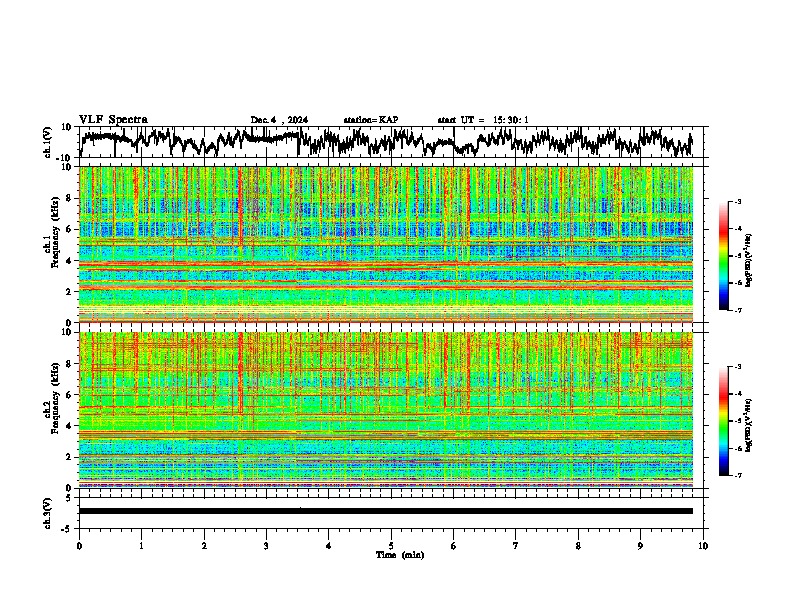Click the "9" tick on time axis
Viewport: 792px width, 612px height.
(640, 546)
